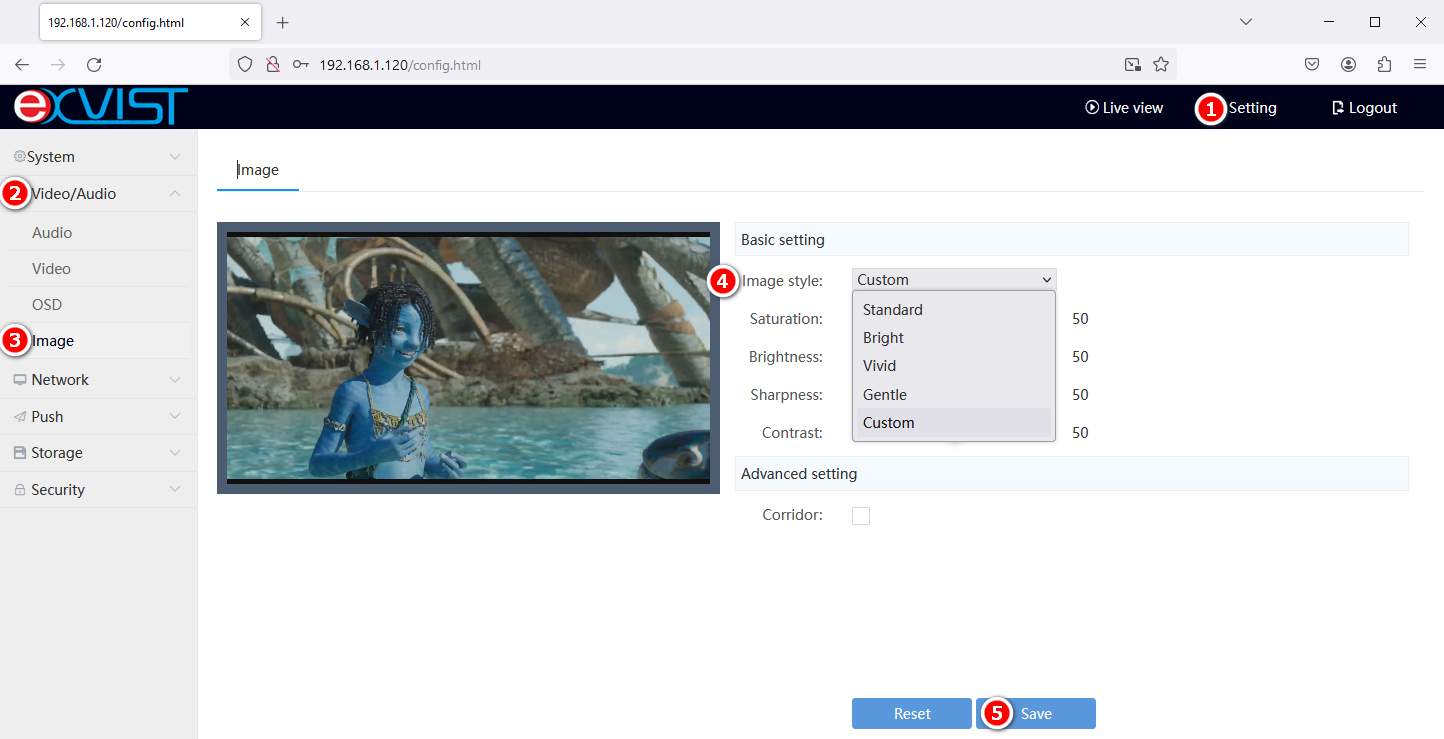Expand the Network menu section
The width and height of the screenshot is (1444, 739).
tap(98, 379)
